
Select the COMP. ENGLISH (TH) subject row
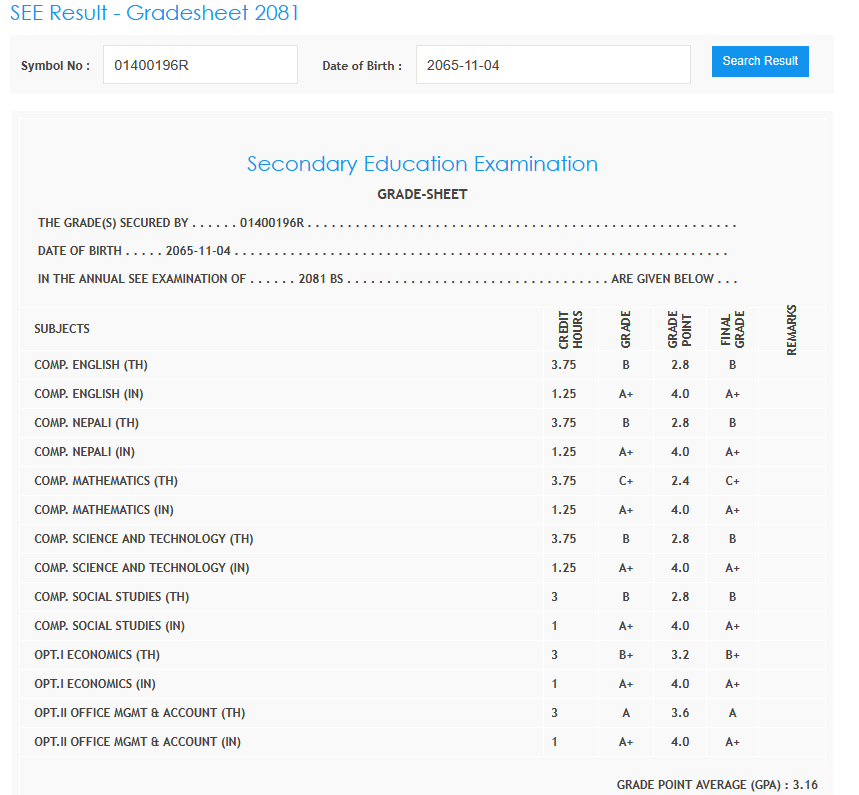click(x=91, y=365)
